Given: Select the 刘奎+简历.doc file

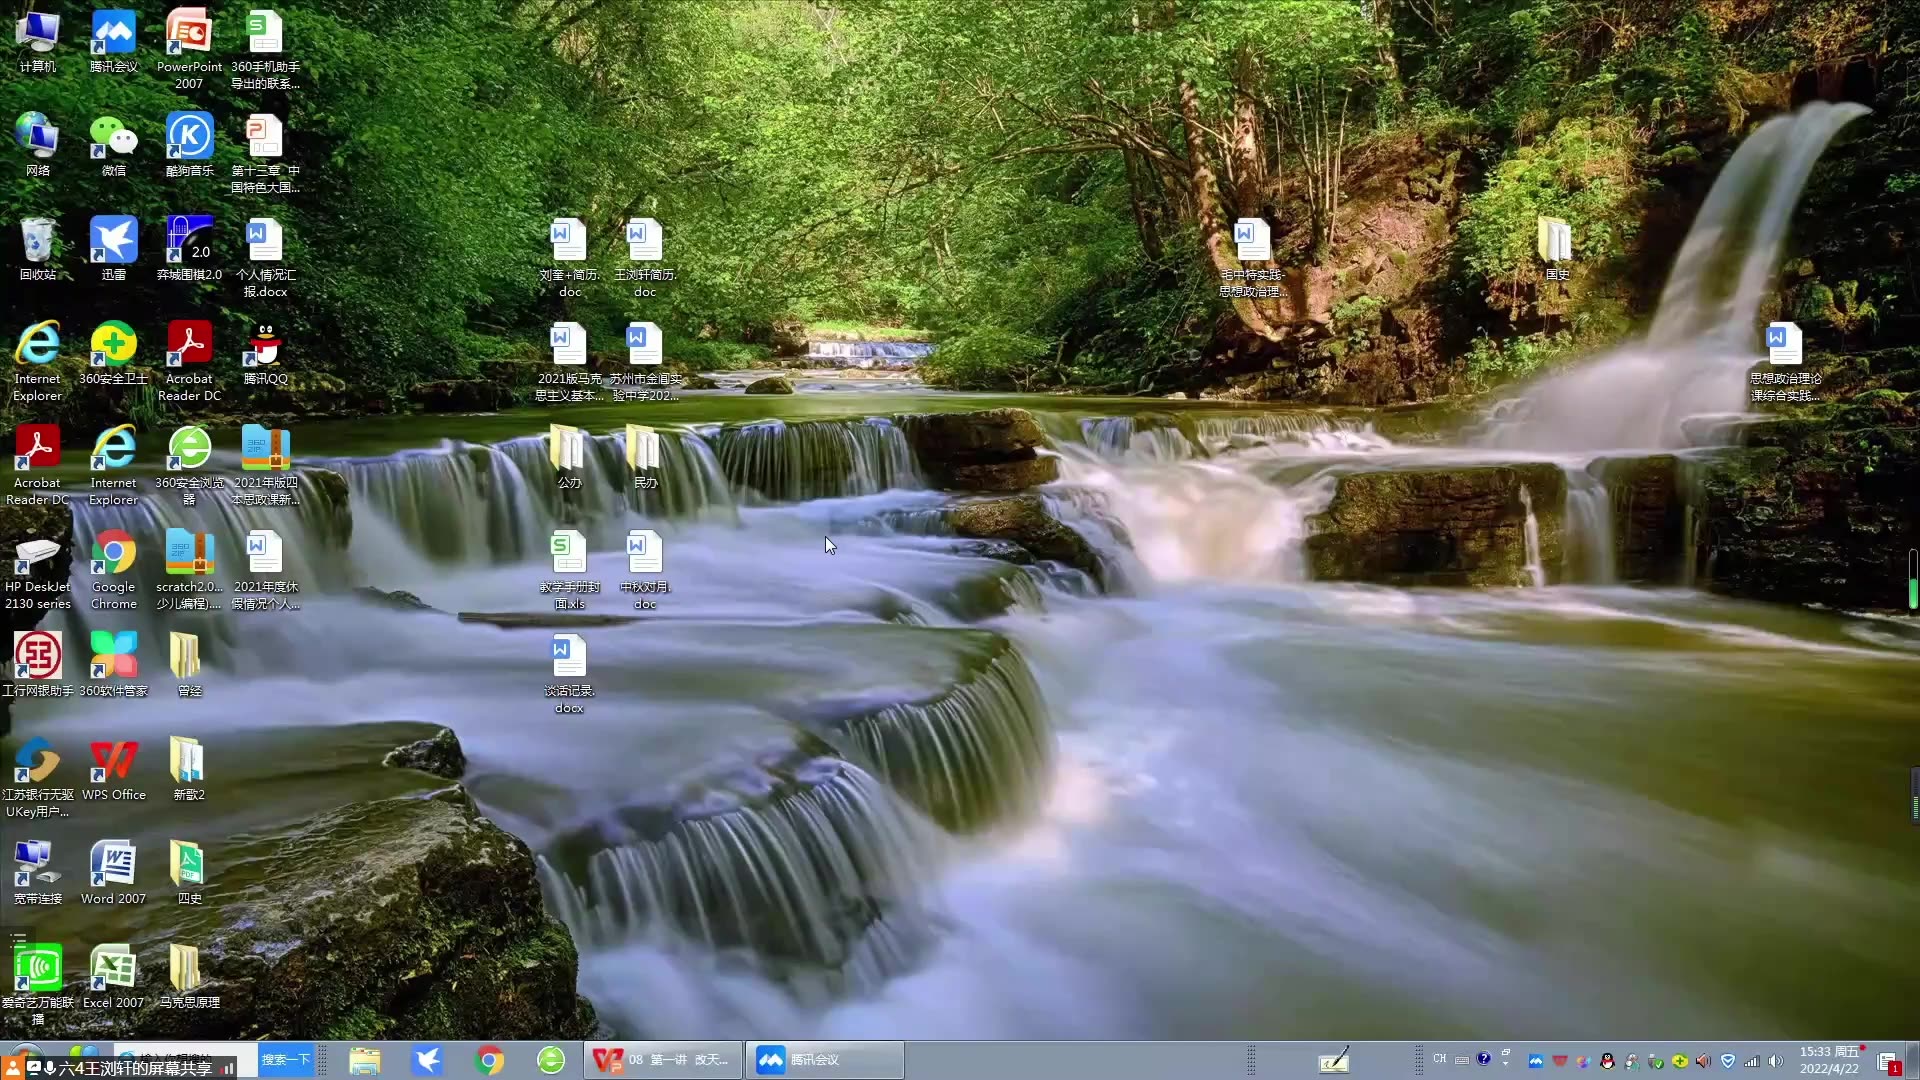Looking at the screenshot, I should tap(569, 258).
